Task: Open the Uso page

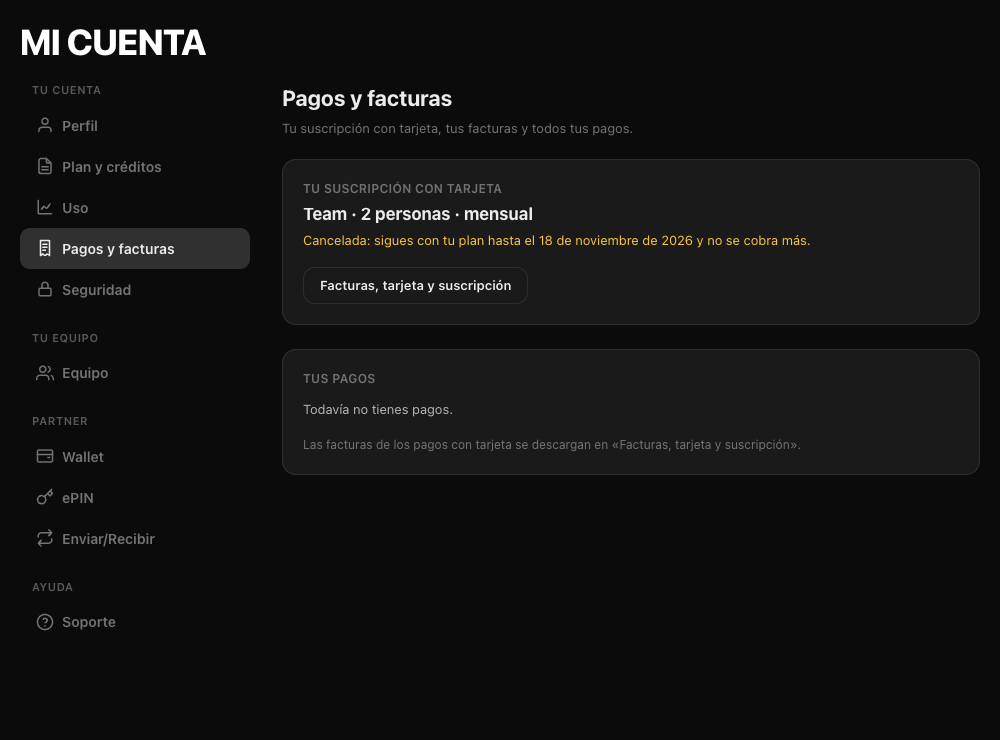Action: click(x=135, y=207)
